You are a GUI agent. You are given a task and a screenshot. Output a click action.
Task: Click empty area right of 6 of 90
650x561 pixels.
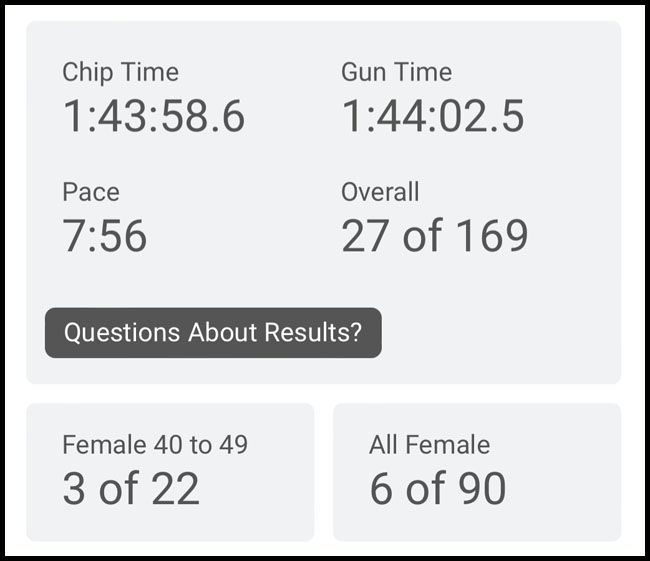[x=565, y=489]
